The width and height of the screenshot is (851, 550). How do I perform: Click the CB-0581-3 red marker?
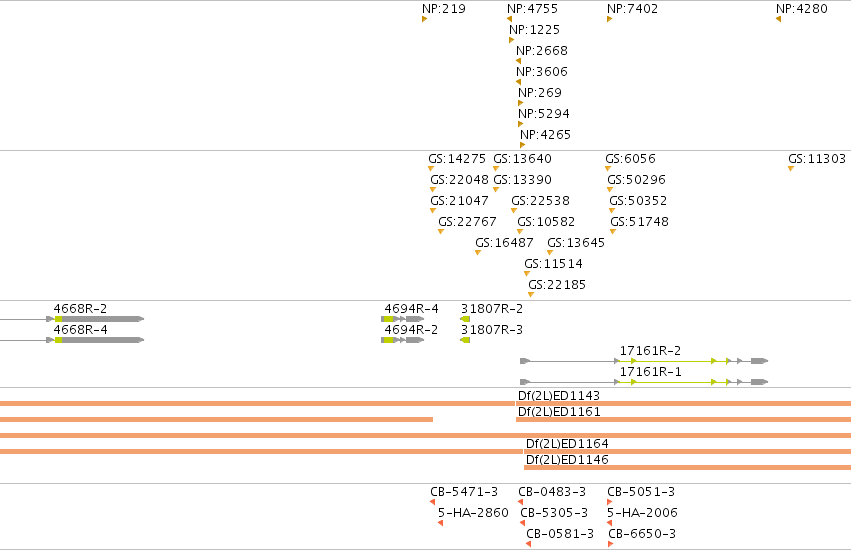[x=528, y=544]
